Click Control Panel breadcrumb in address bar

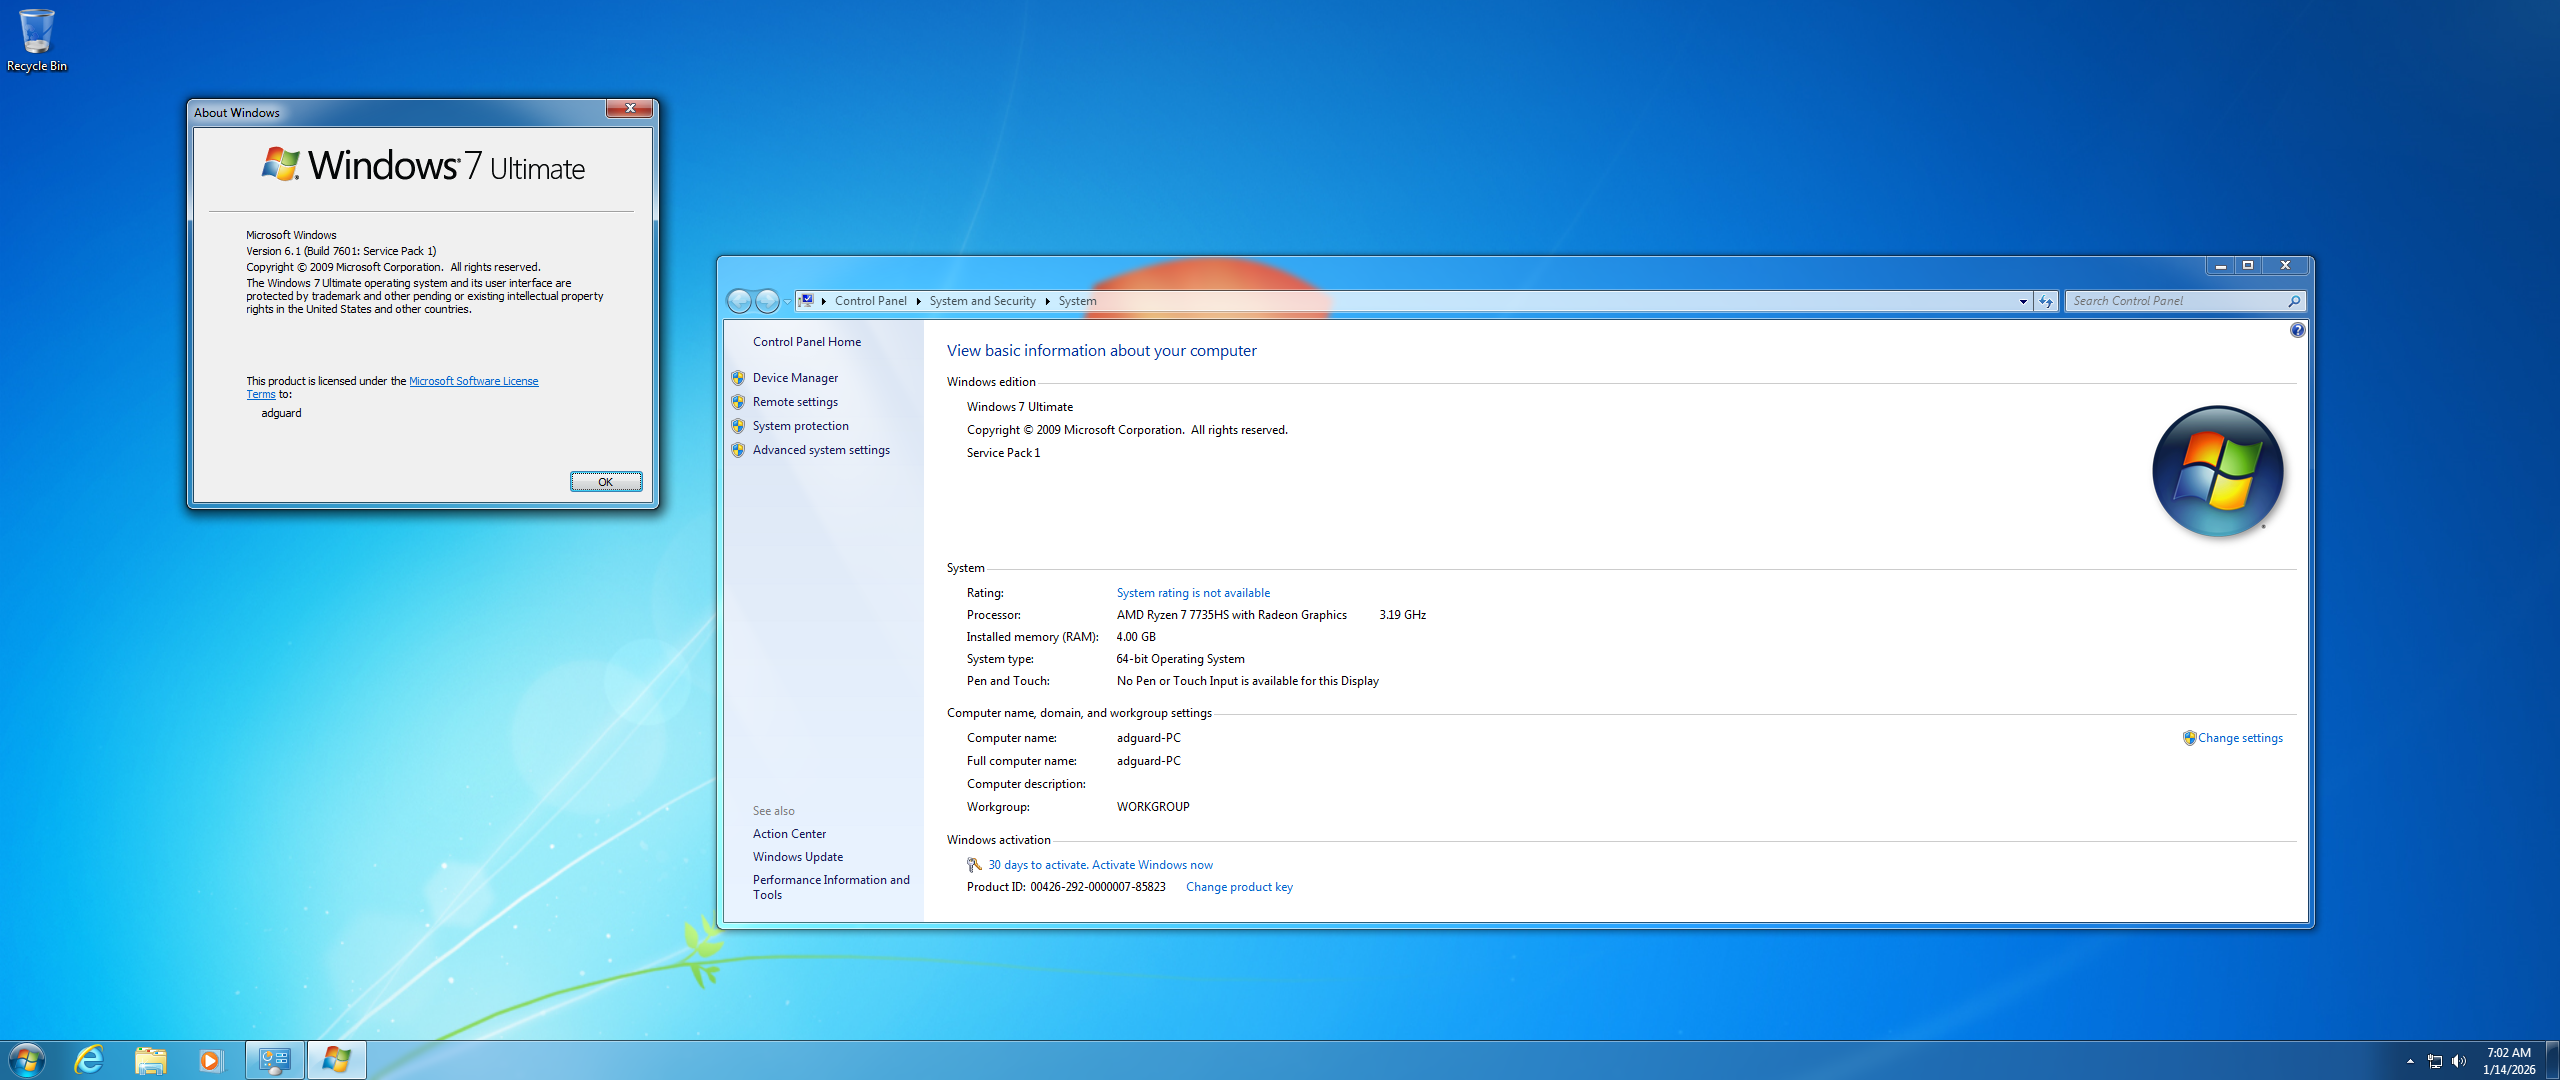[870, 301]
